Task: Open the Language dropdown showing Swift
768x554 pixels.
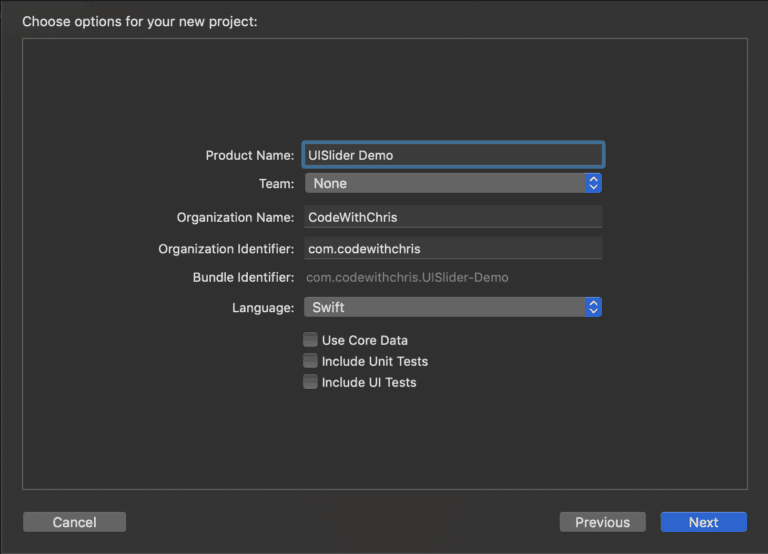Action: (x=453, y=307)
